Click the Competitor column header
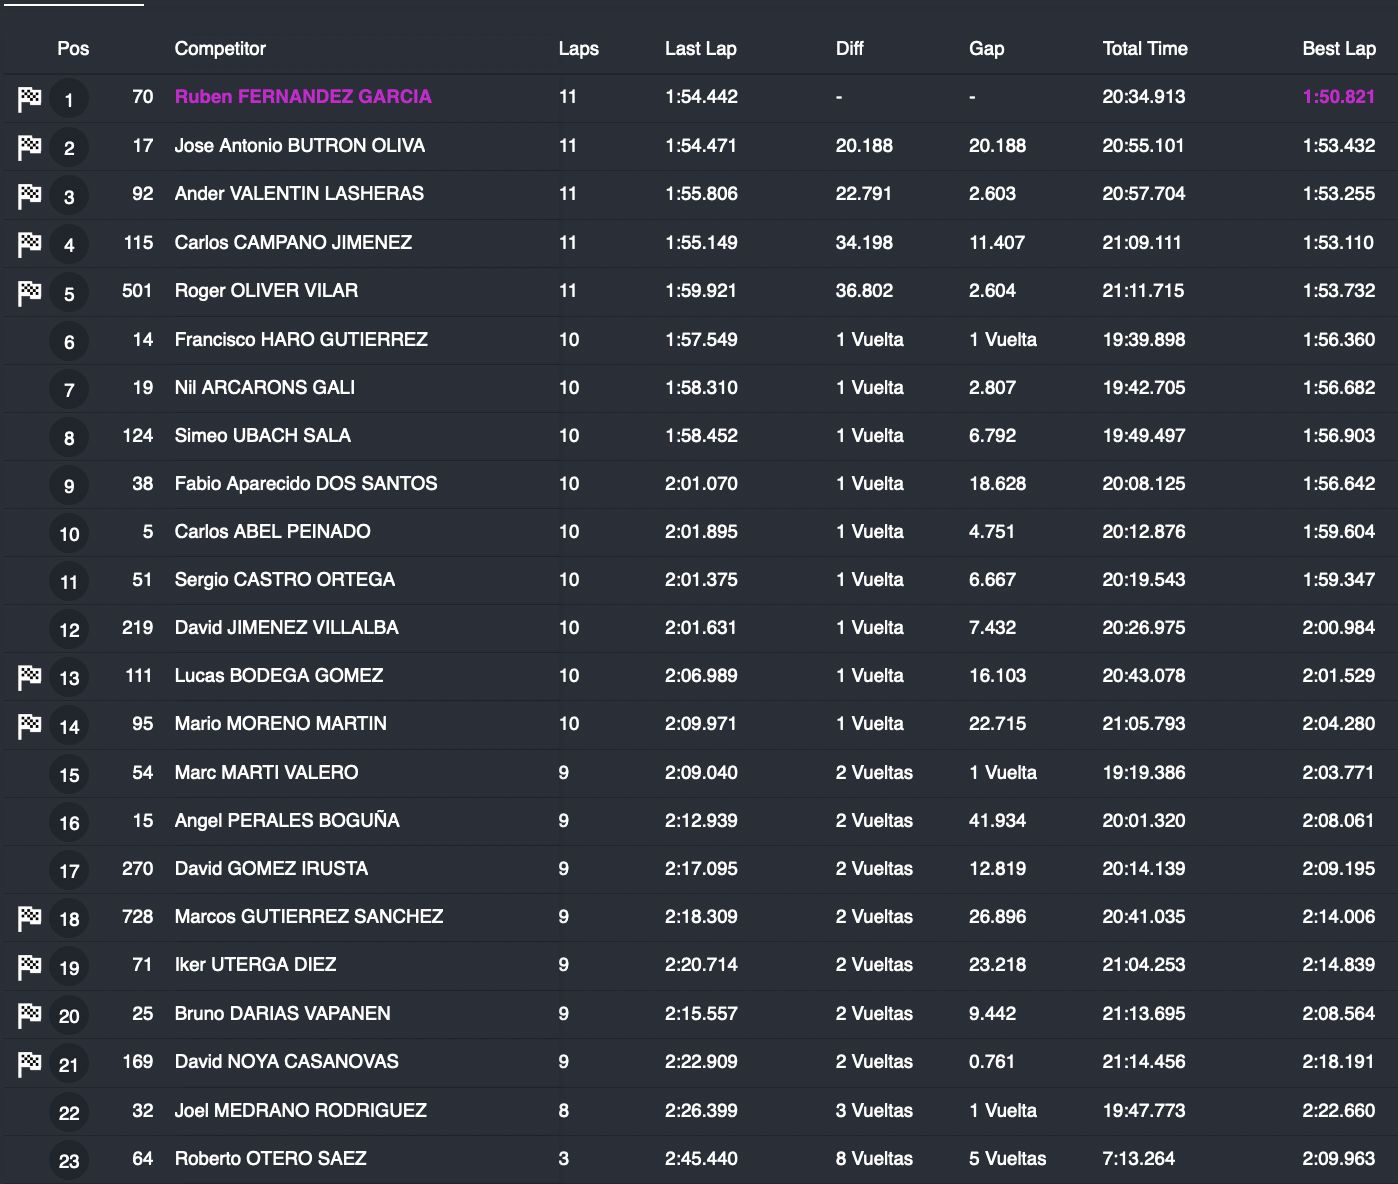 point(220,48)
